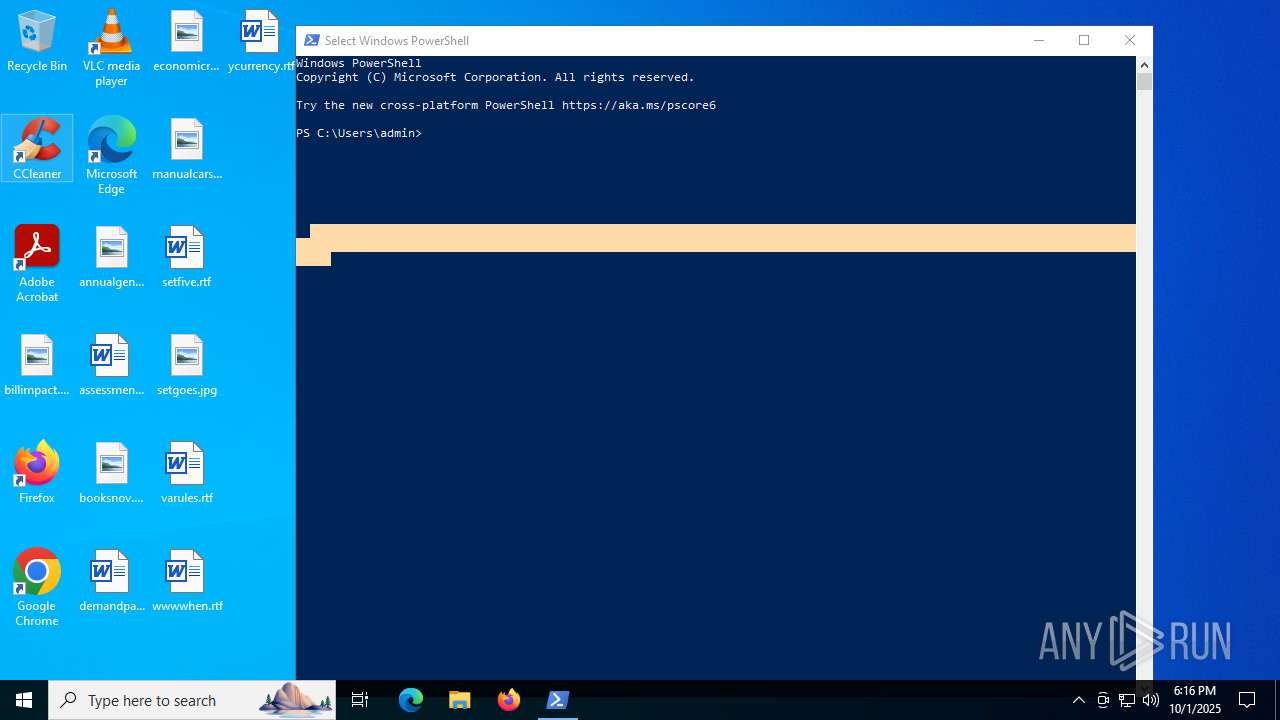Launch VLC media player shortcut

(111, 47)
